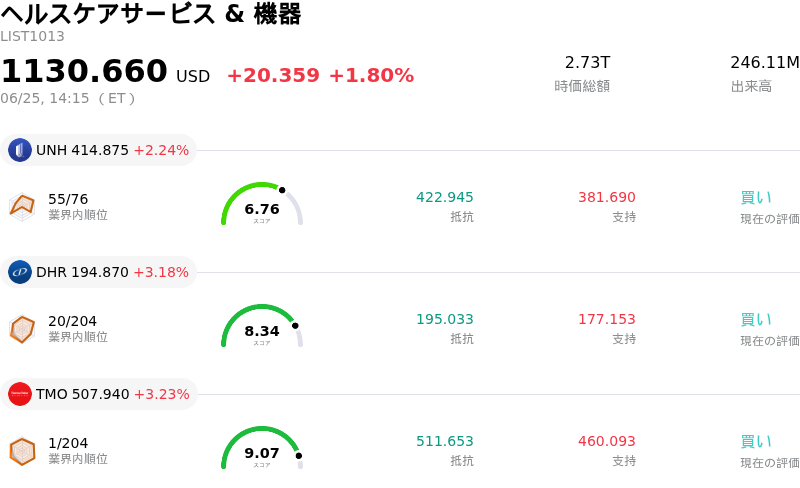
Task: Open the UNH 414.875 ticker pill
Action: 98,150
